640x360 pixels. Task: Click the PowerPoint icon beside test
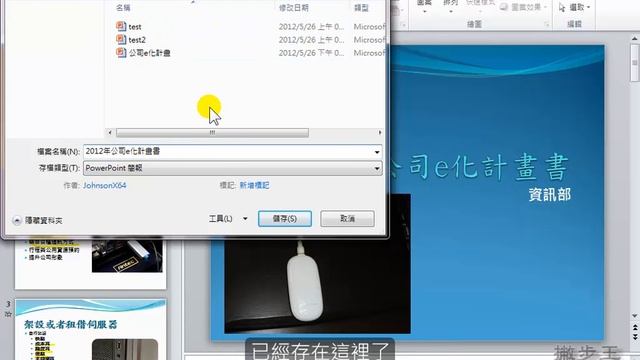pyautogui.click(x=121, y=27)
